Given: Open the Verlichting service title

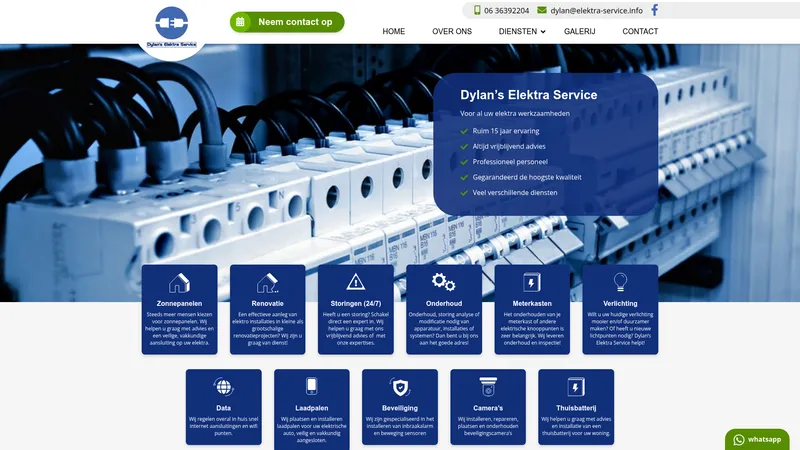Looking at the screenshot, I should (x=620, y=304).
